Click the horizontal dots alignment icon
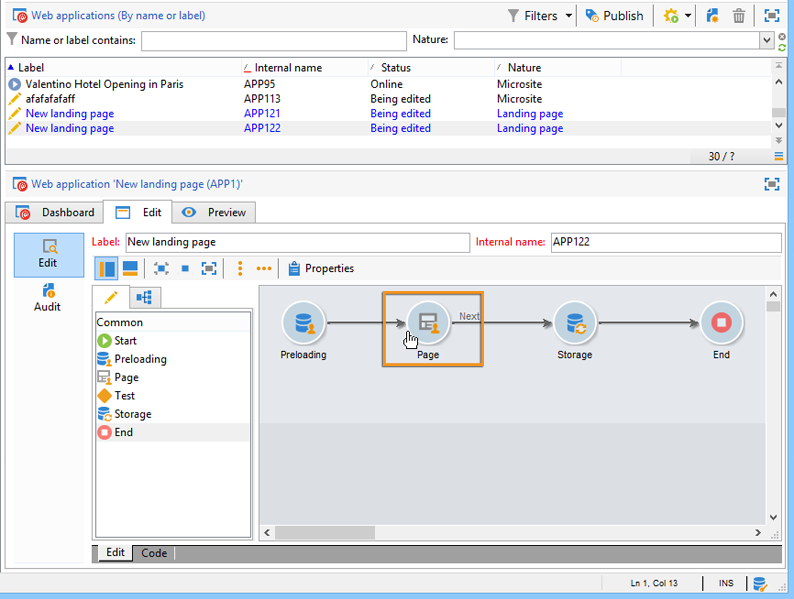 point(264,269)
